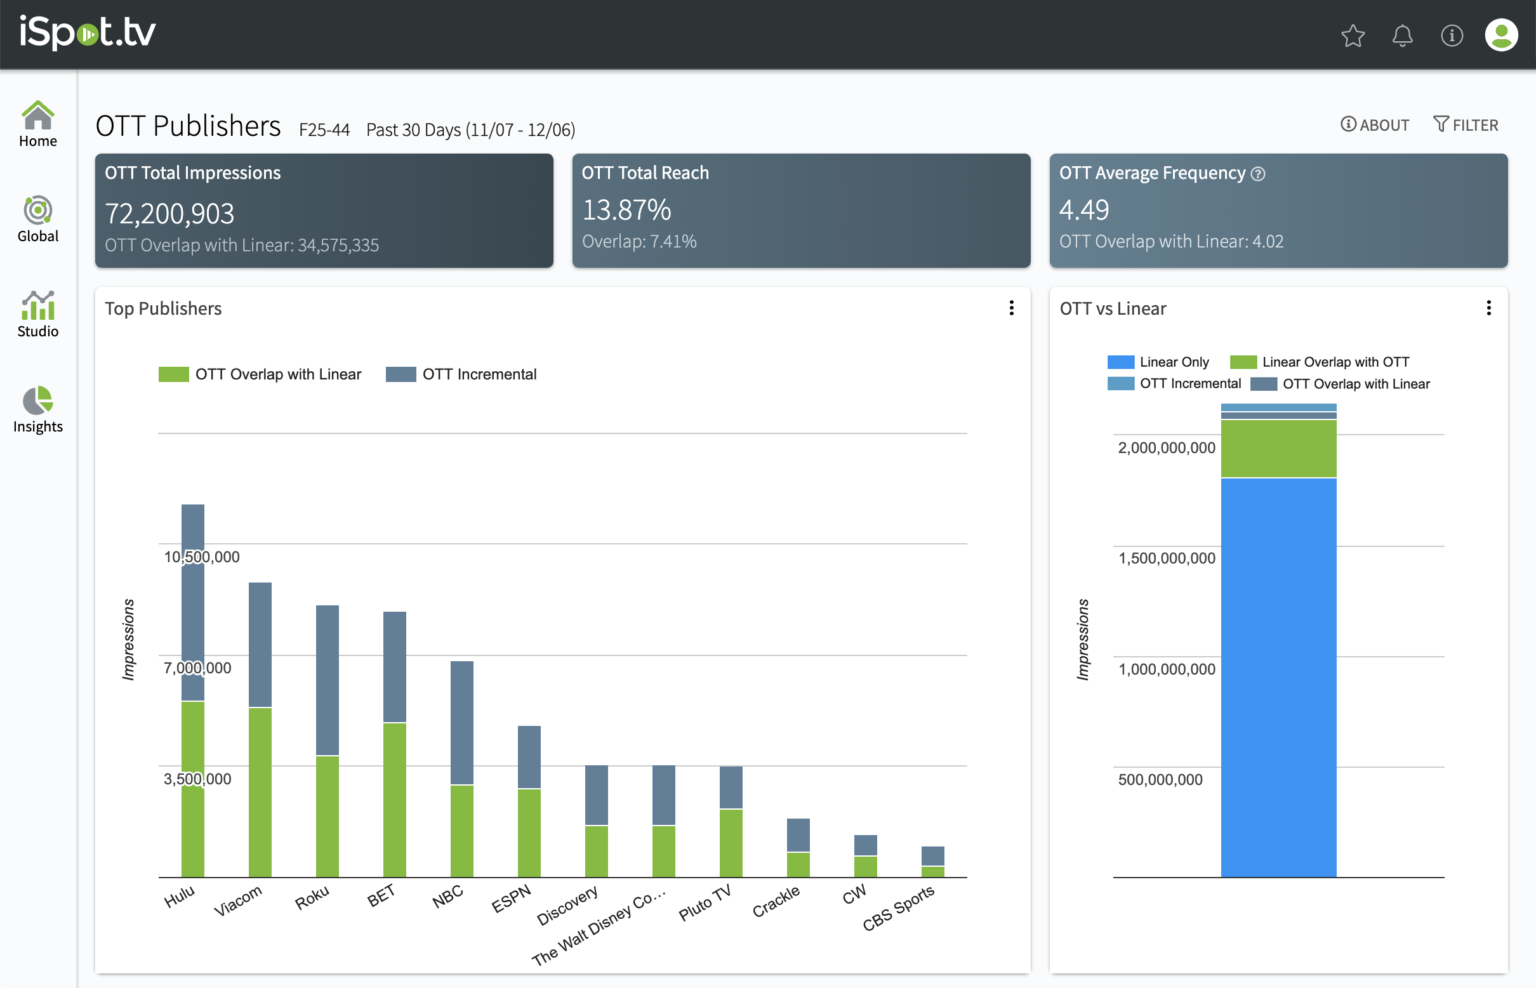Toggle OTT Incremental legend in OTT vs Linear

tap(1174, 384)
